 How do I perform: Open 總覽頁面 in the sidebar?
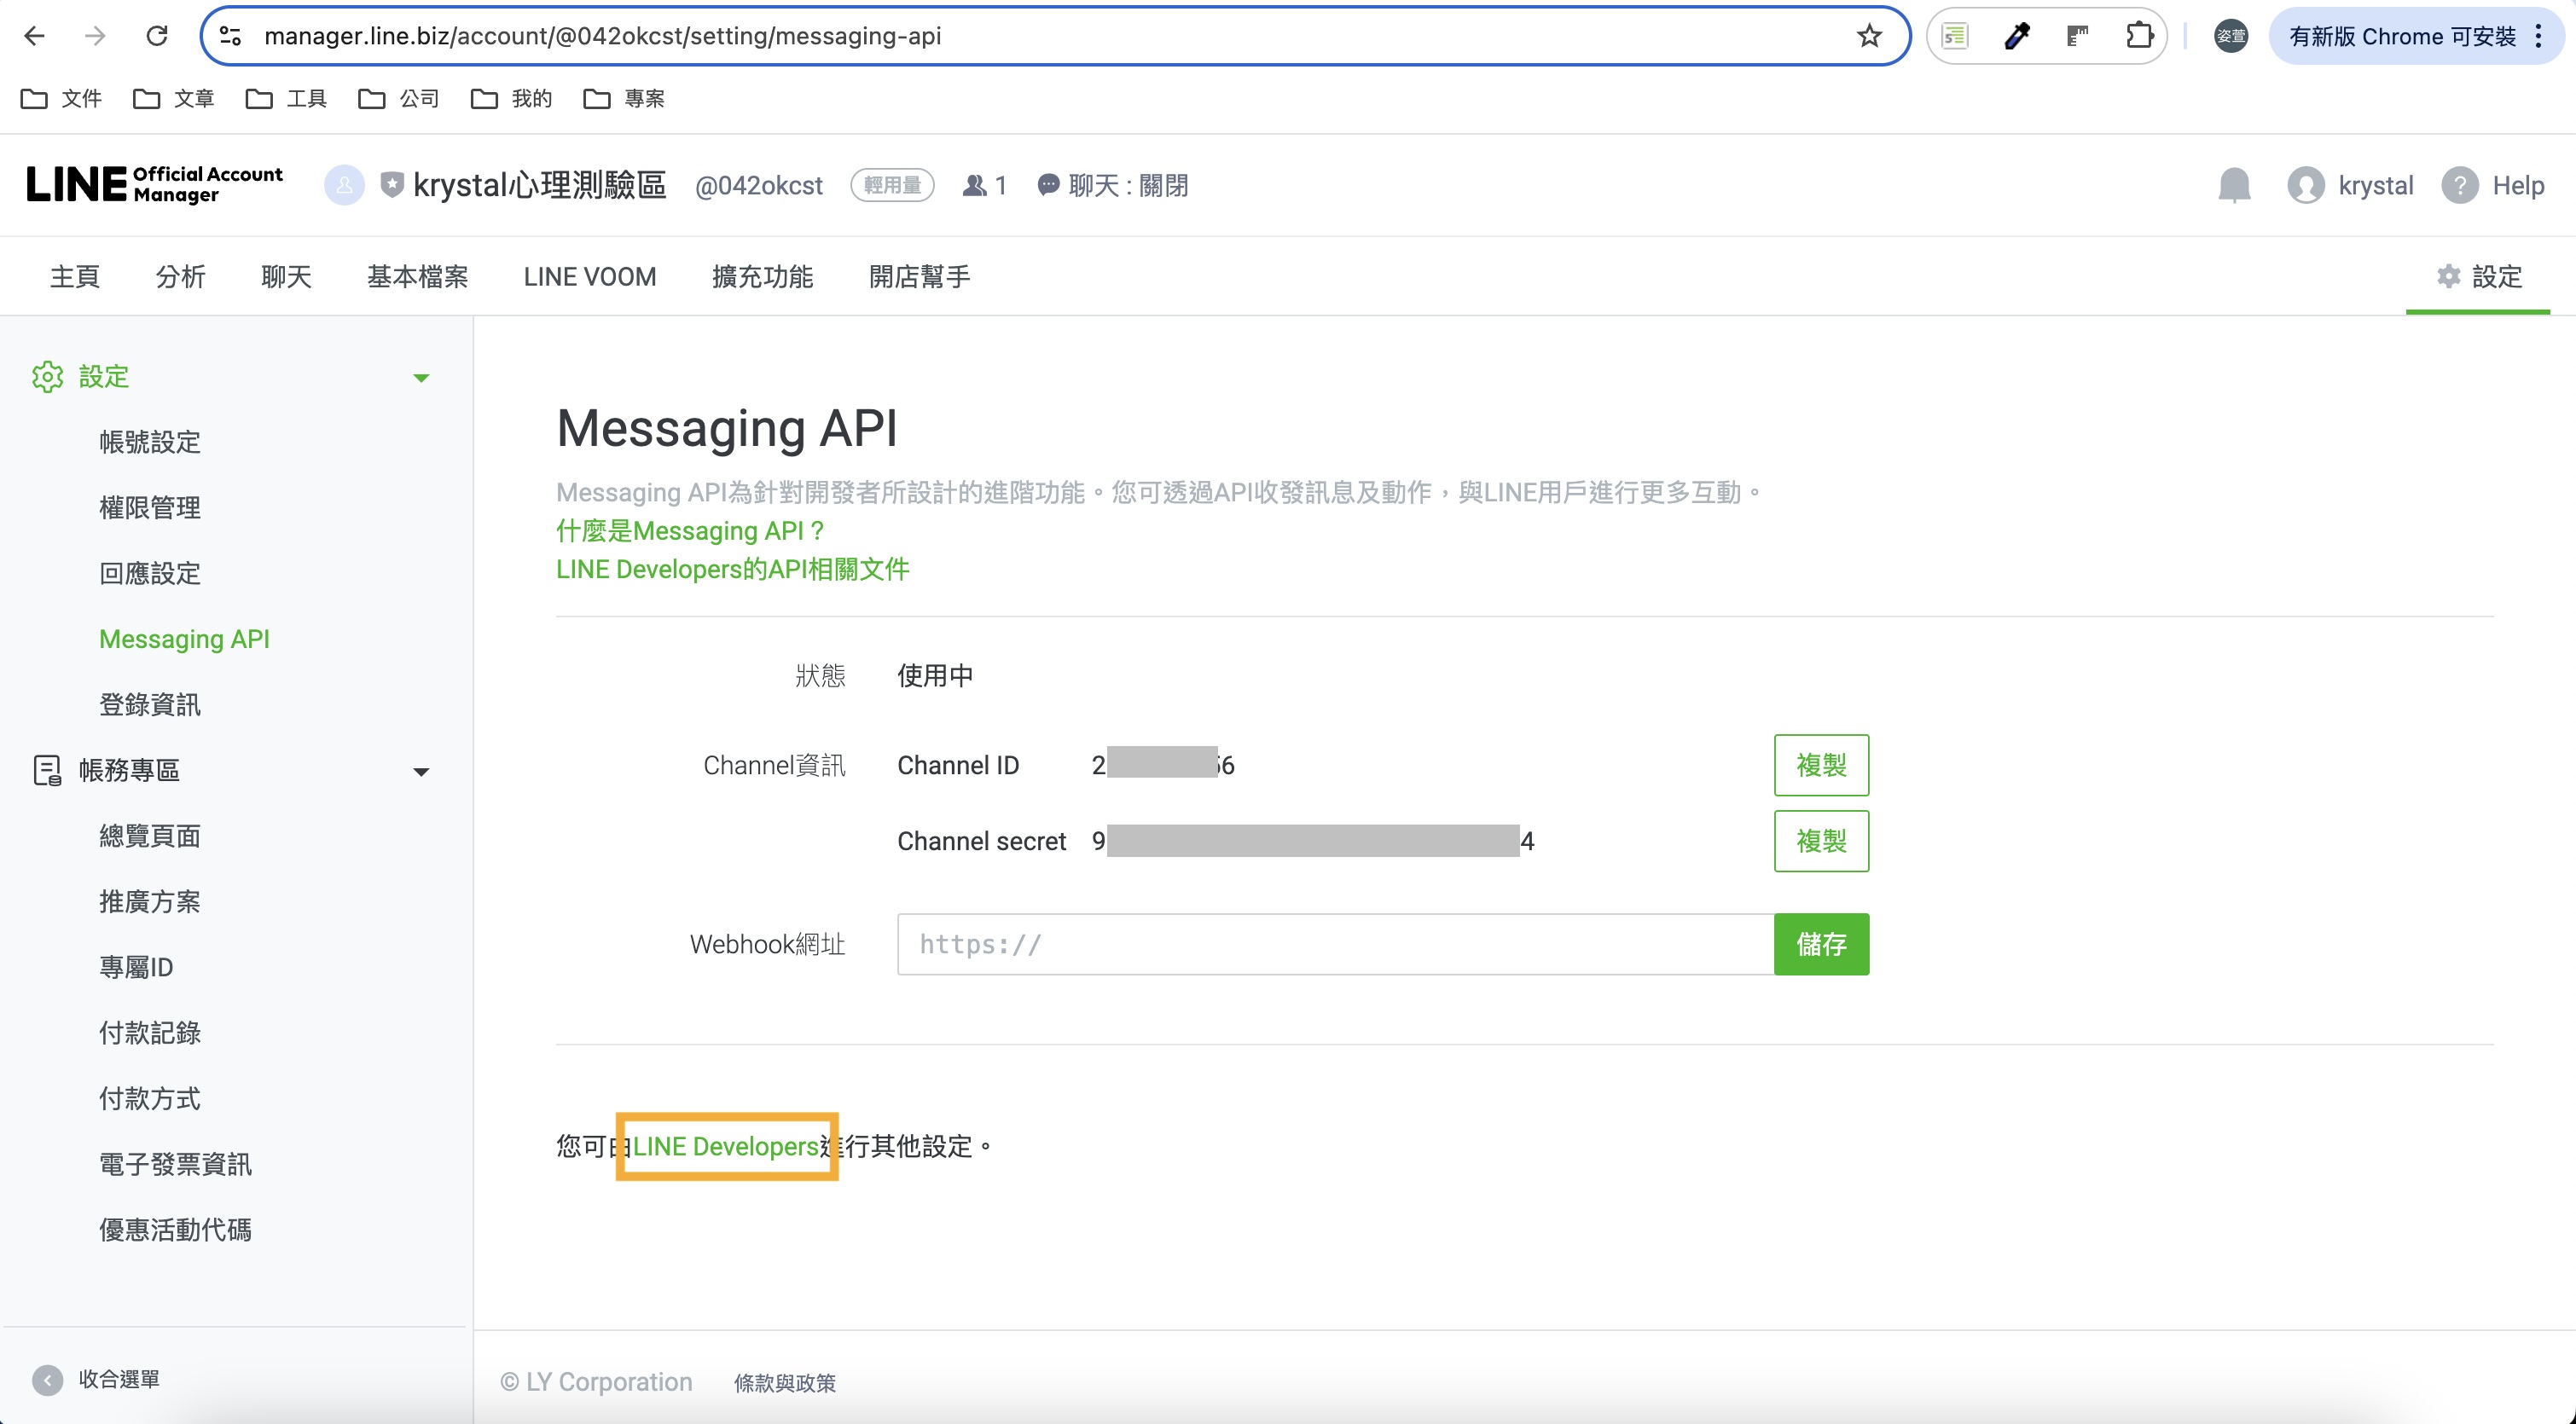pos(150,836)
